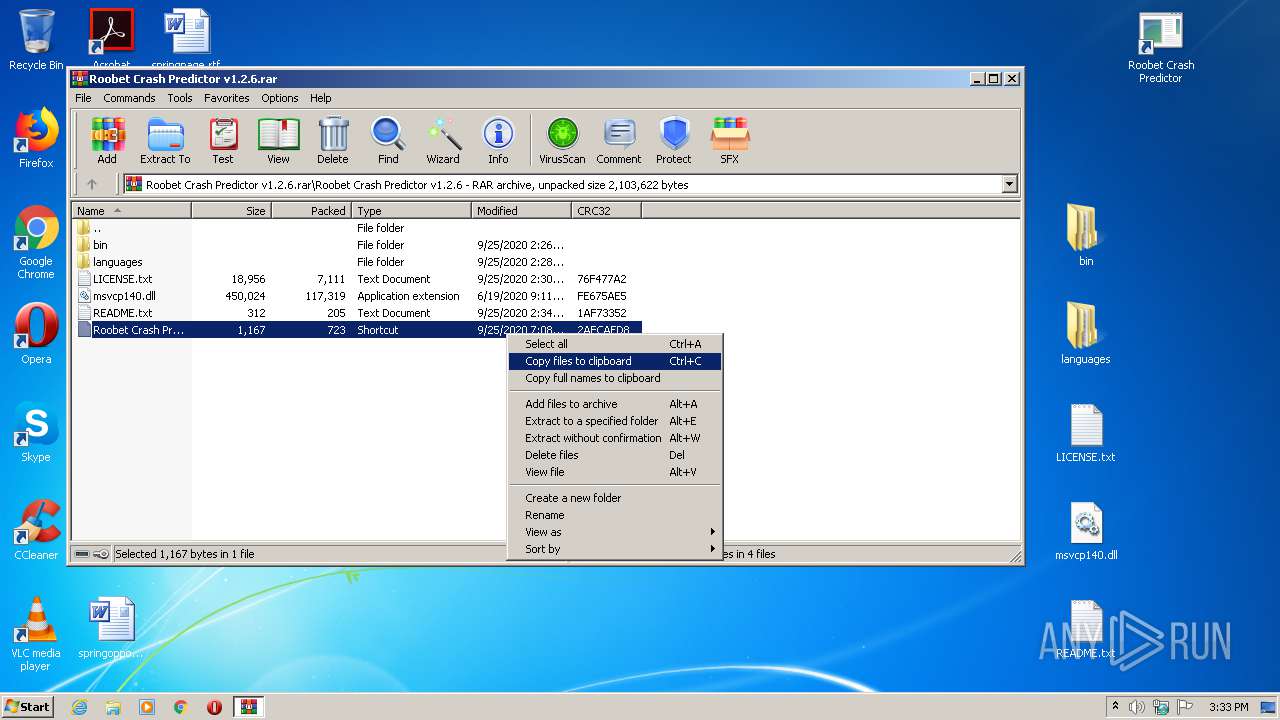
Task: Open the File menu
Action: (x=83, y=98)
